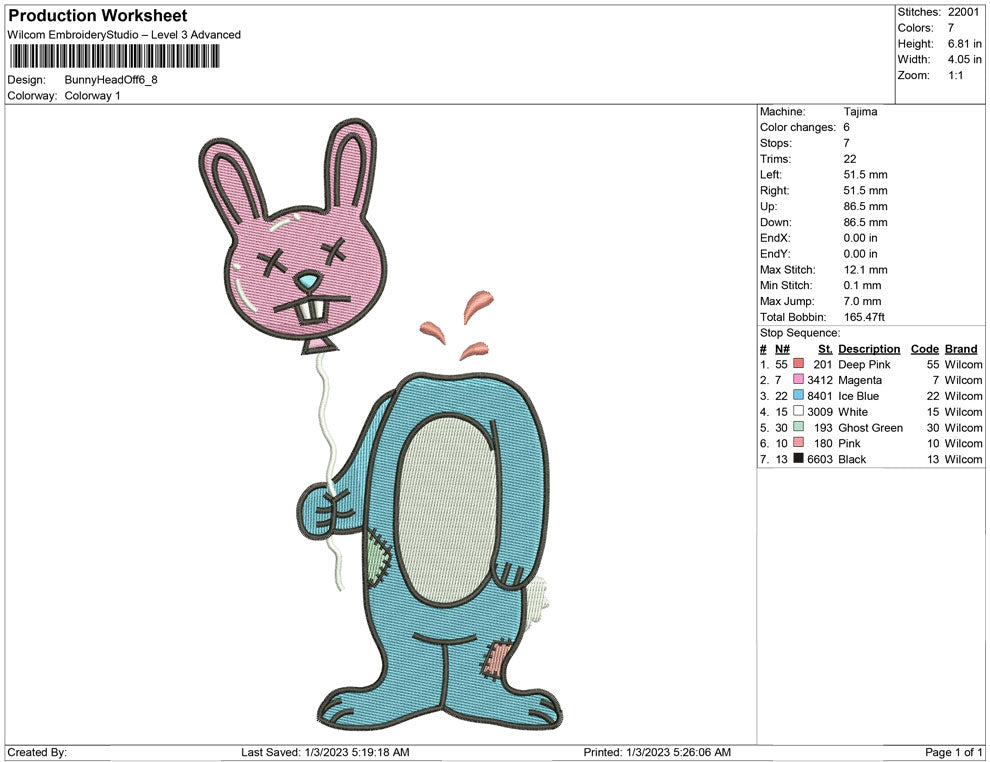The height and width of the screenshot is (762, 990).
Task: Click the barcode under the worksheet title
Action: click(x=114, y=56)
